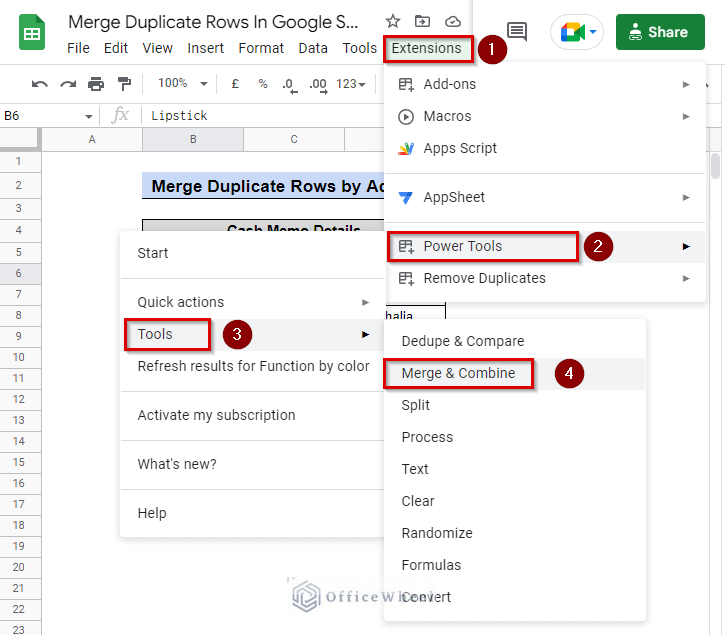This screenshot has width=725, height=635.
Task: Select Dedupe & Compare option
Action: [x=514, y=341]
